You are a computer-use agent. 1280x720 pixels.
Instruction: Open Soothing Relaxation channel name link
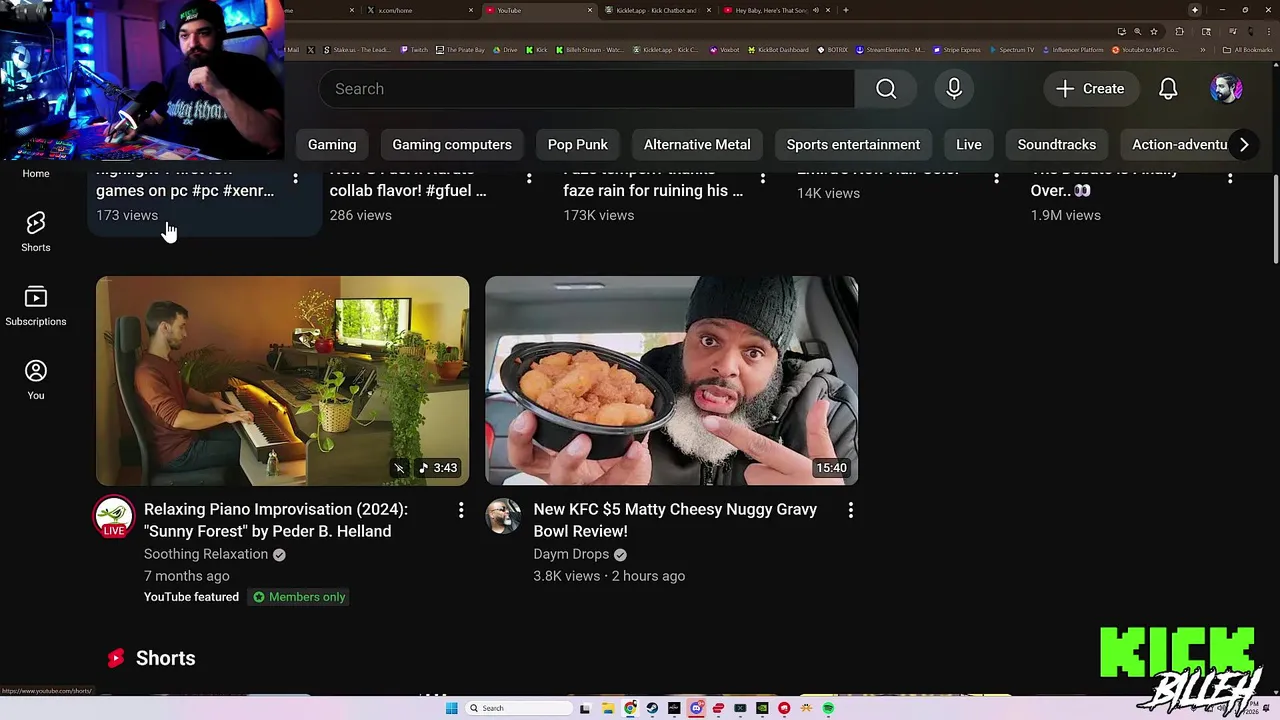(x=206, y=554)
